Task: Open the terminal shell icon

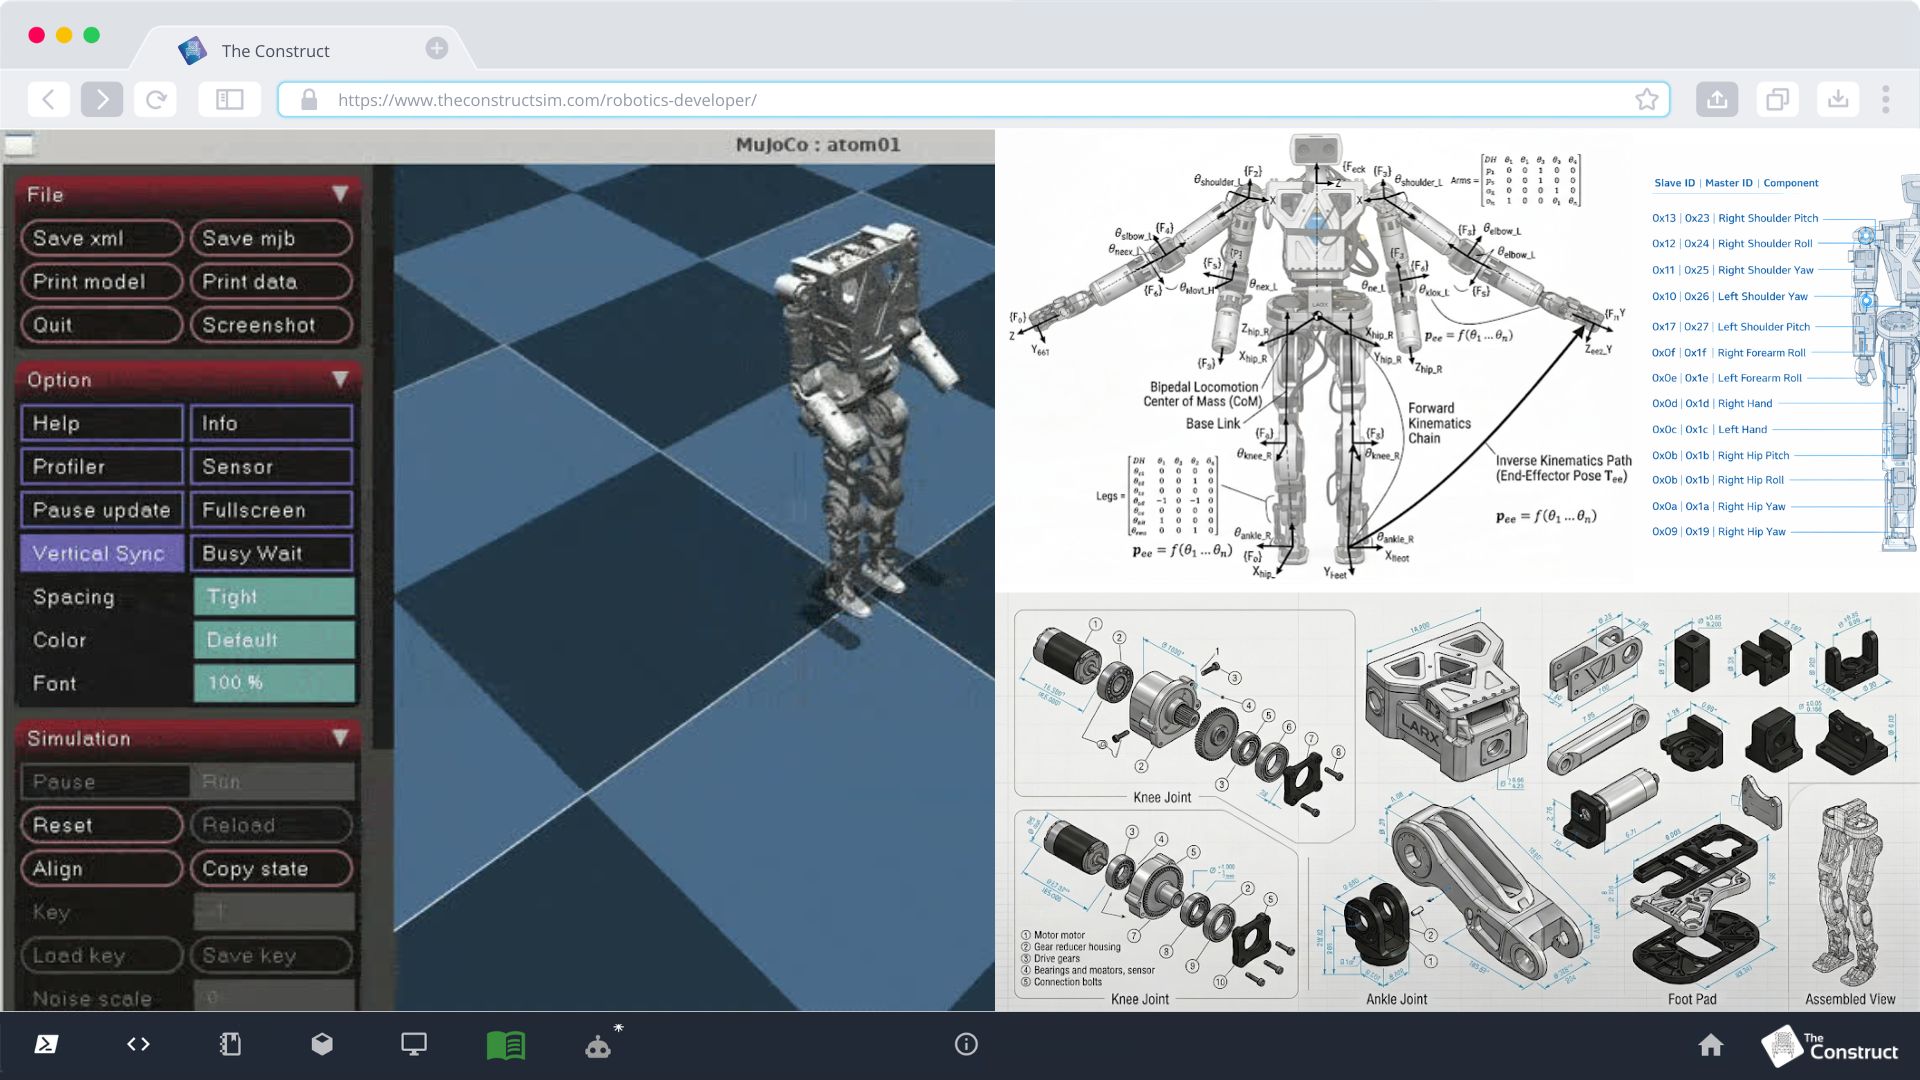Action: click(x=46, y=1044)
